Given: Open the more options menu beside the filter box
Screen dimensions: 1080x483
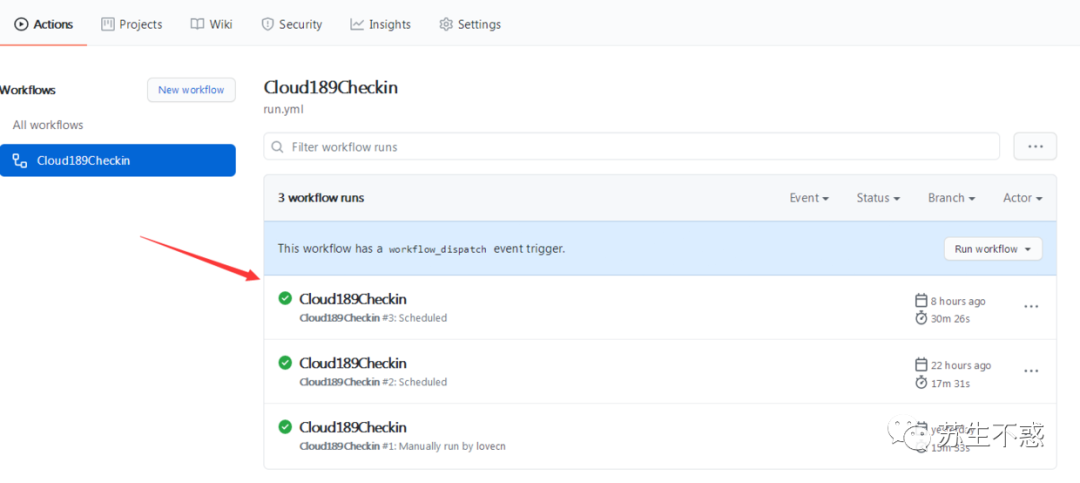Looking at the screenshot, I should 1035,147.
